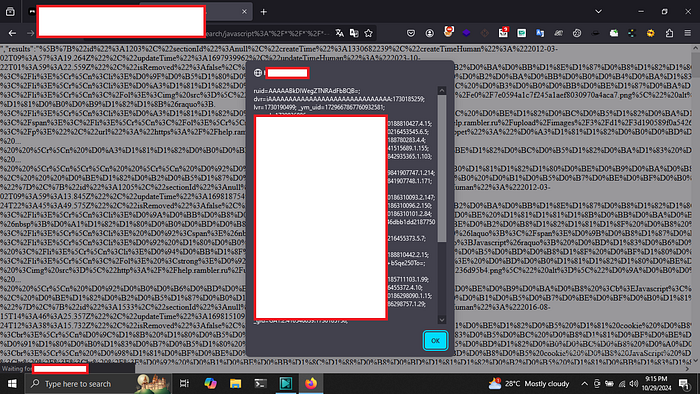700x394 pixels.
Task: Open the notification center icon
Action: click(684, 384)
